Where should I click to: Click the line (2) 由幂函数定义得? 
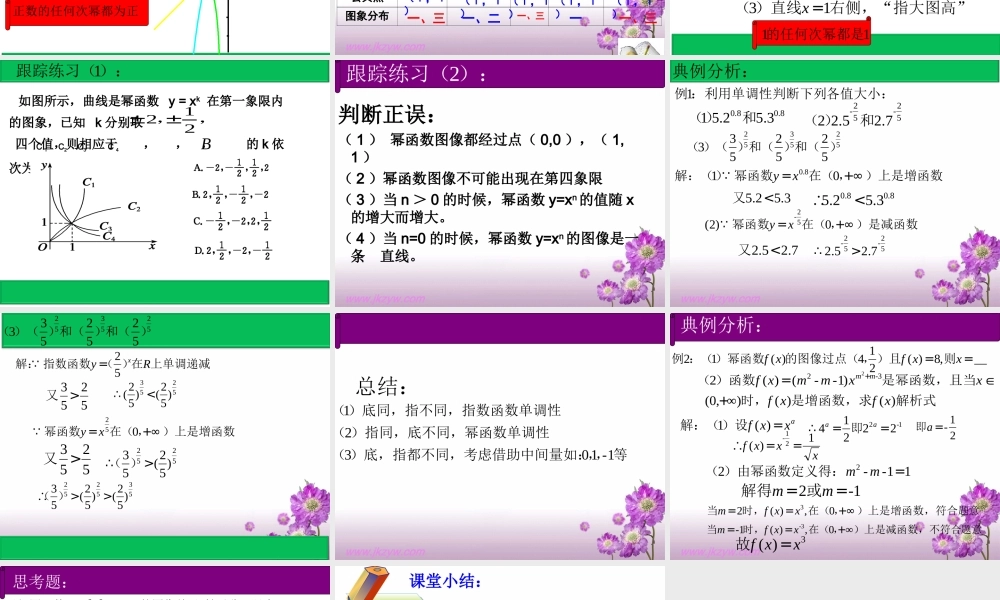(x=811, y=471)
